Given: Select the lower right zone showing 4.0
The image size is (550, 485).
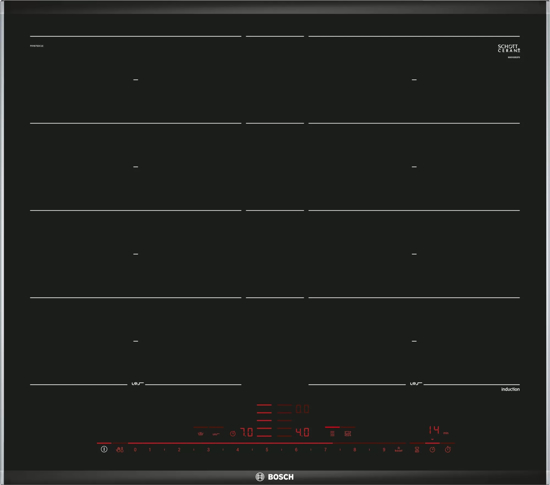Looking at the screenshot, I should tap(302, 432).
